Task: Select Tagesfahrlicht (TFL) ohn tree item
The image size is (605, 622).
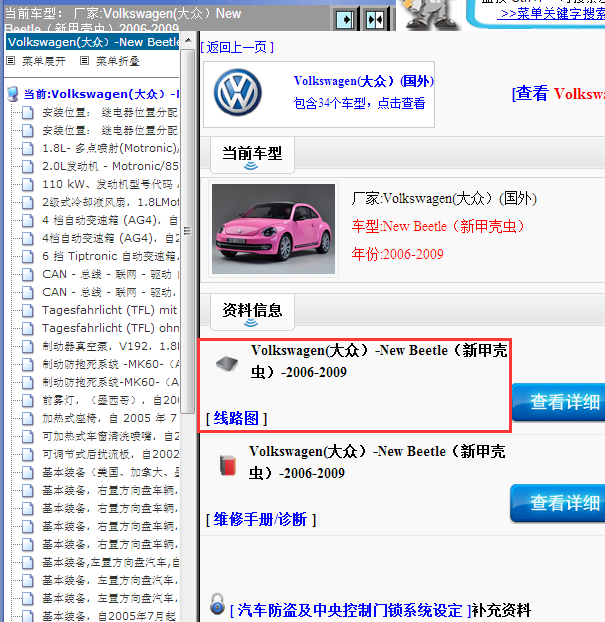Action: (x=110, y=328)
